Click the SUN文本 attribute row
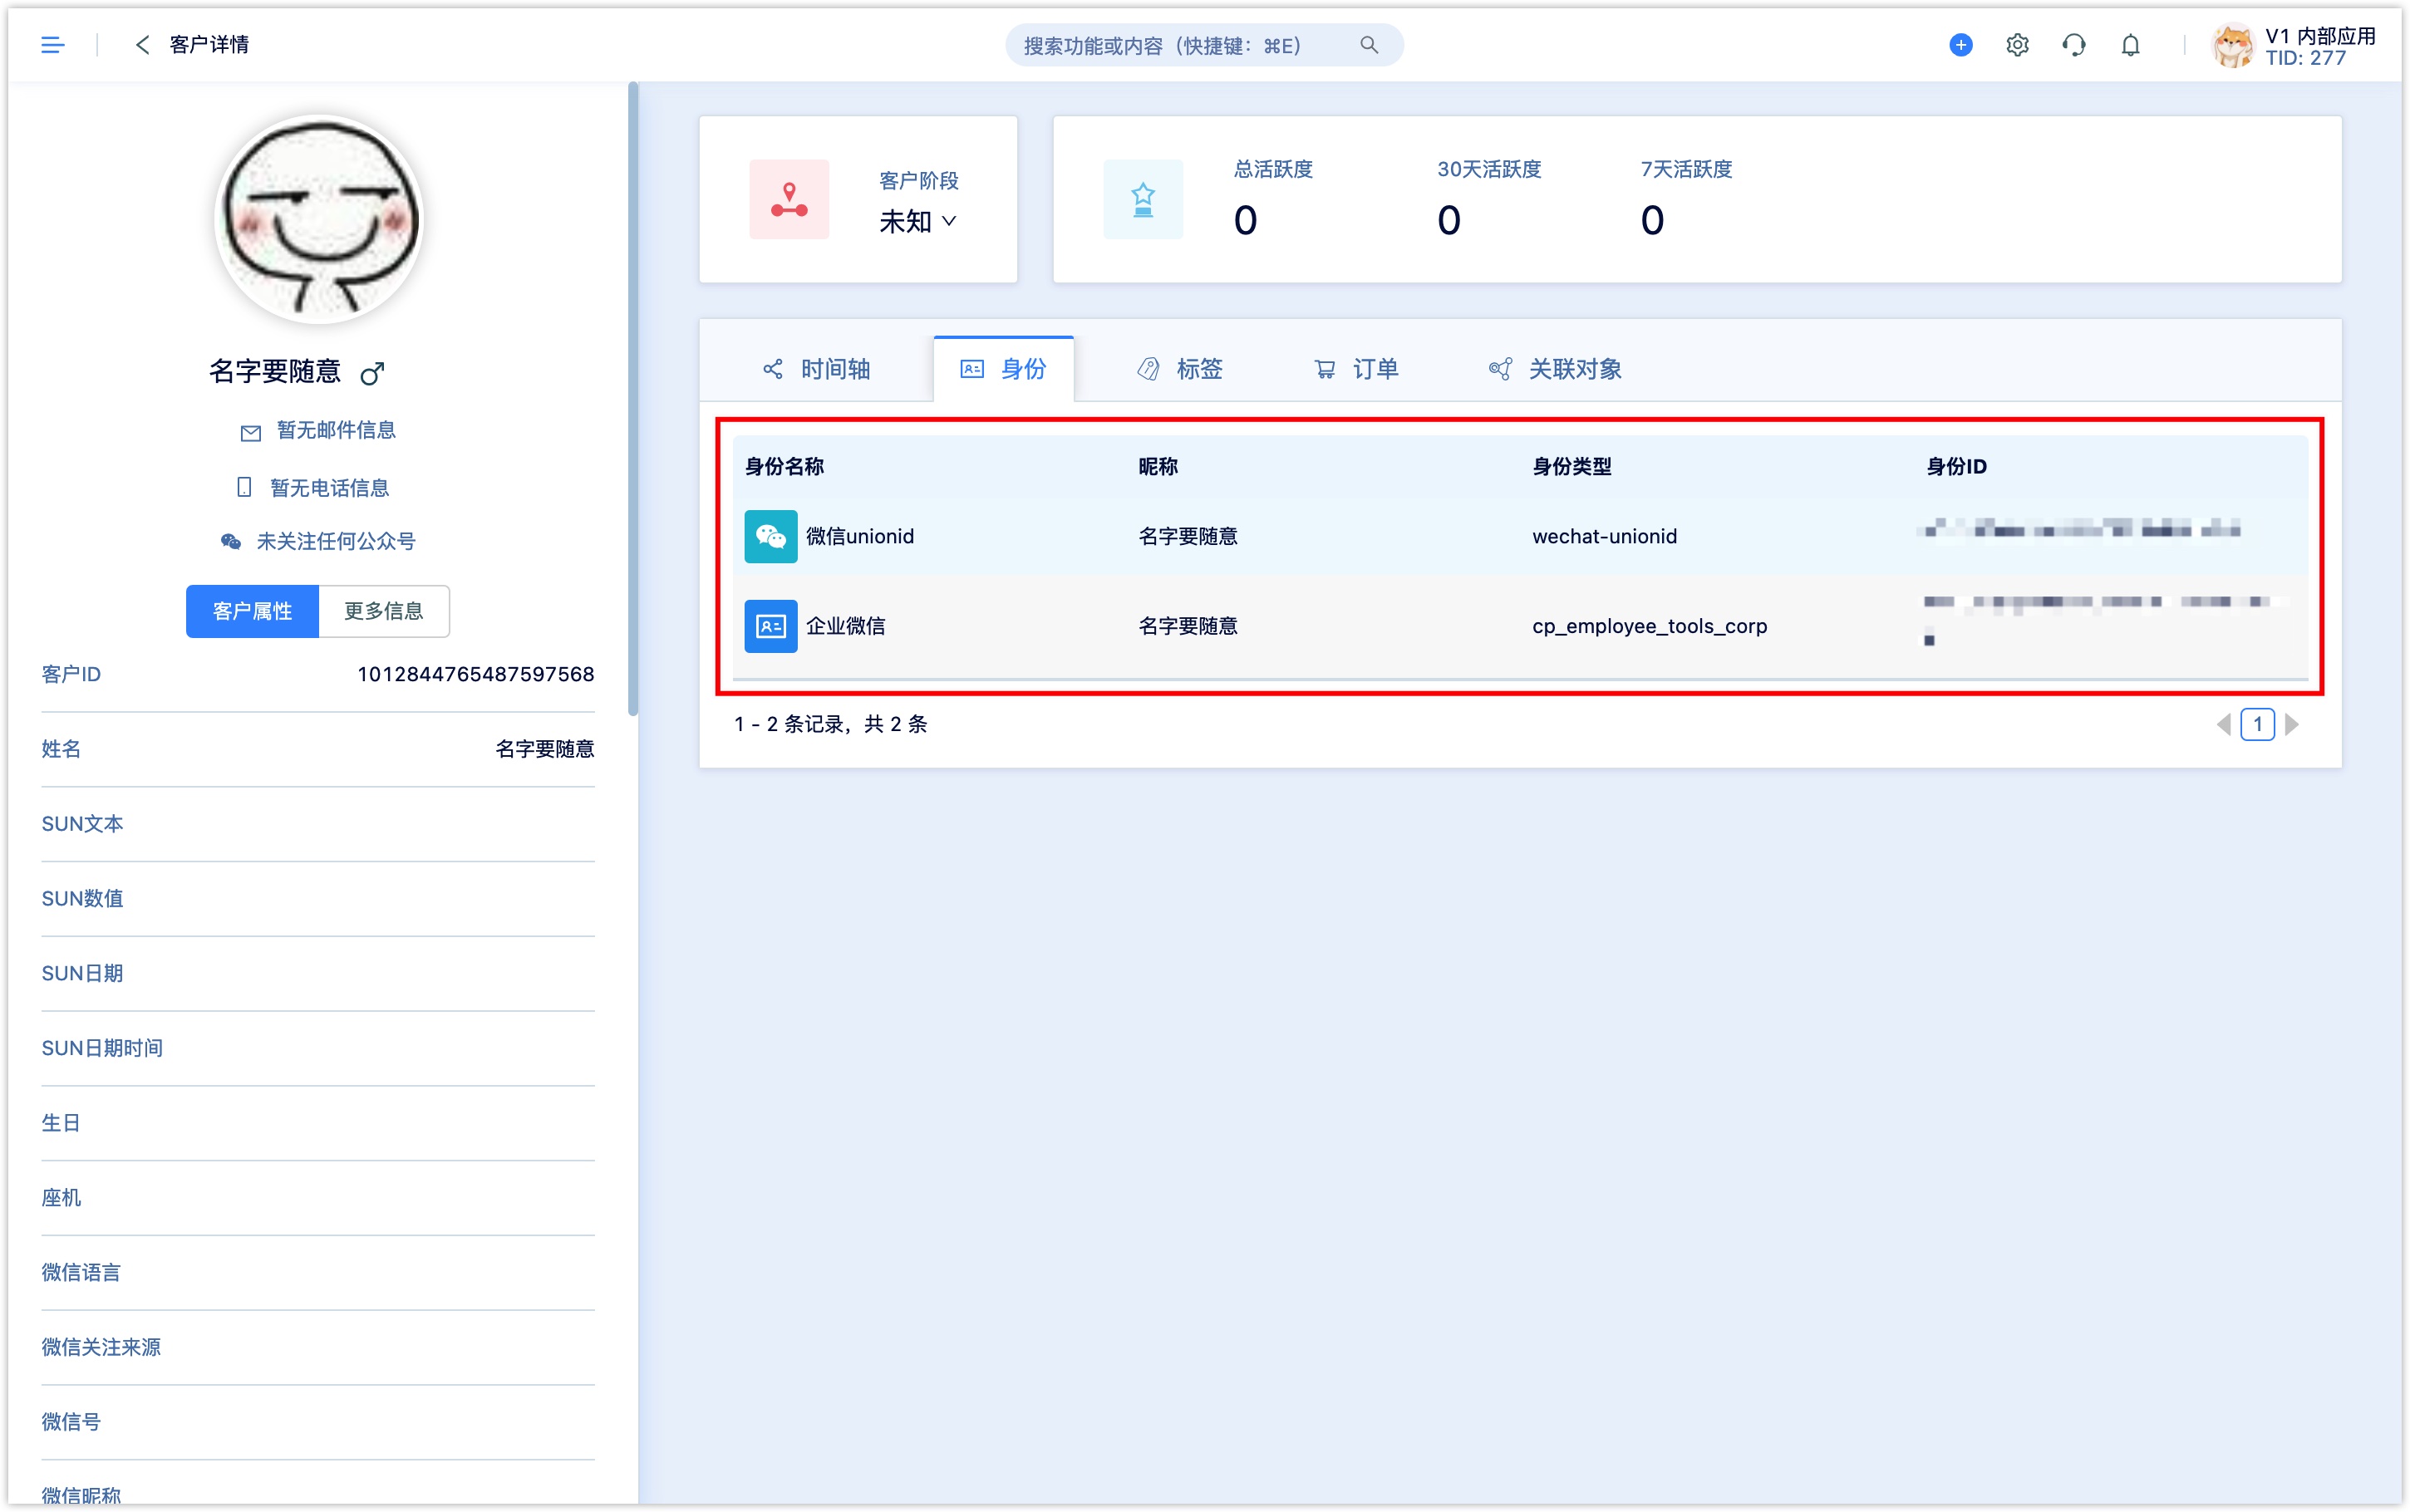 click(318, 824)
